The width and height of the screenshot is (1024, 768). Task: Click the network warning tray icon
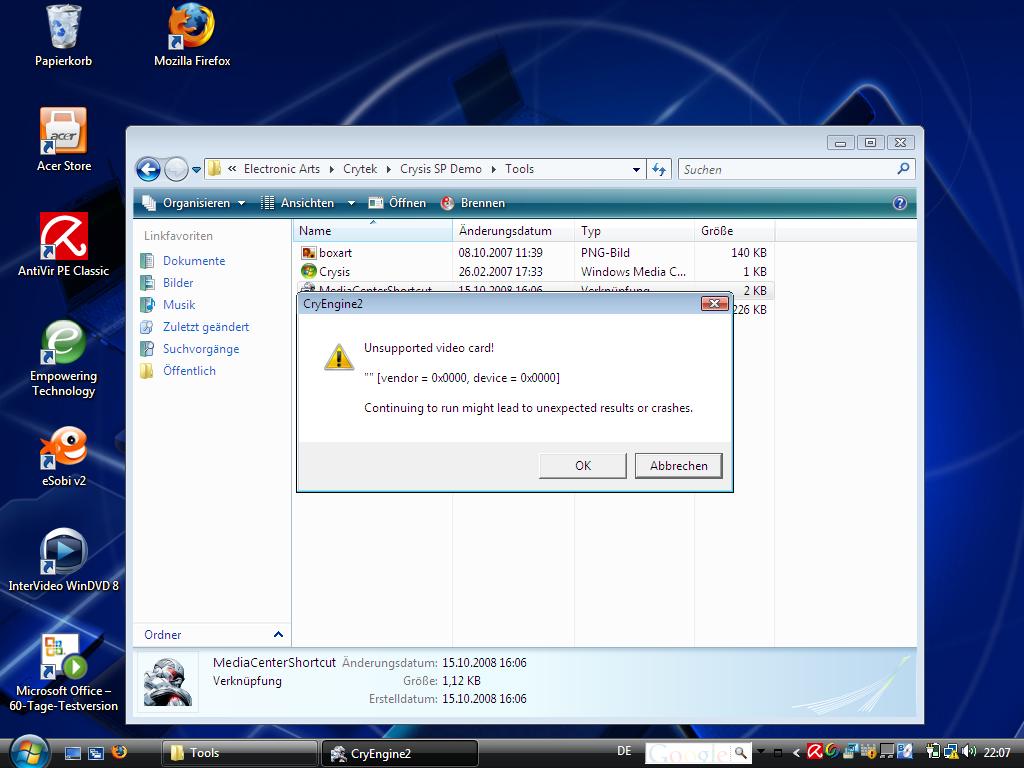pyautogui.click(x=951, y=752)
